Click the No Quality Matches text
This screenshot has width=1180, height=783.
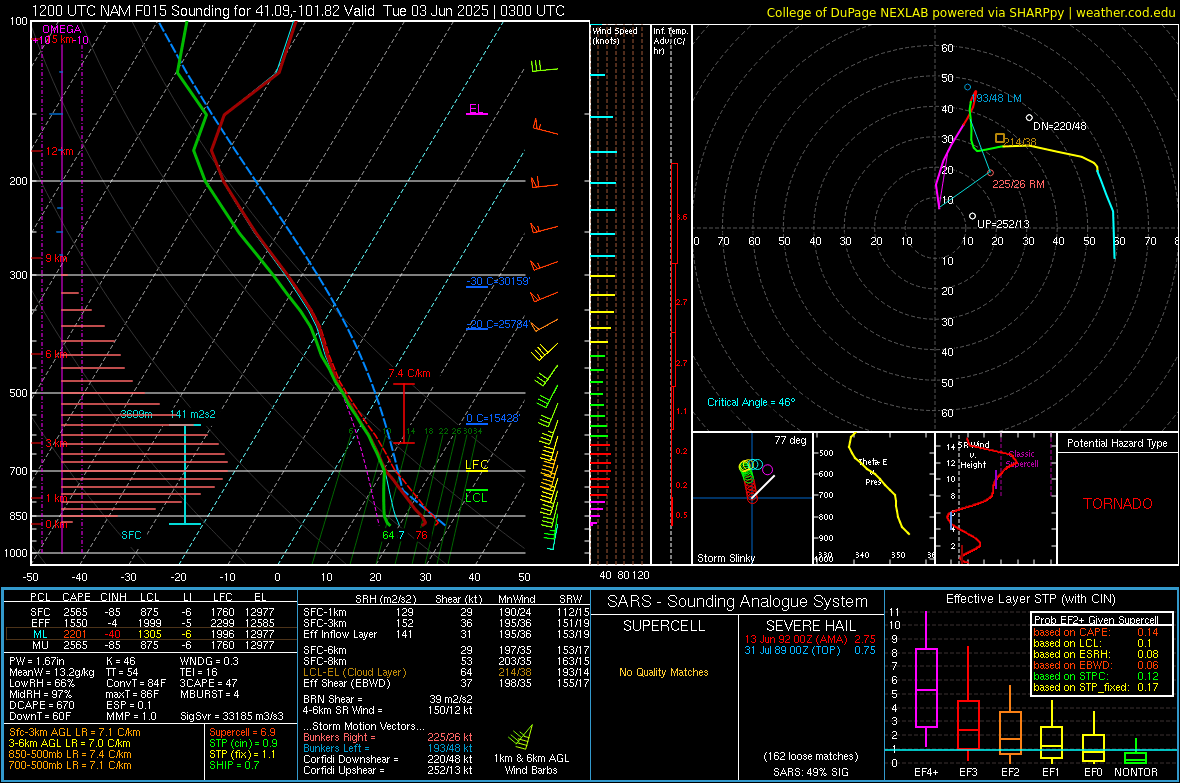[664, 672]
